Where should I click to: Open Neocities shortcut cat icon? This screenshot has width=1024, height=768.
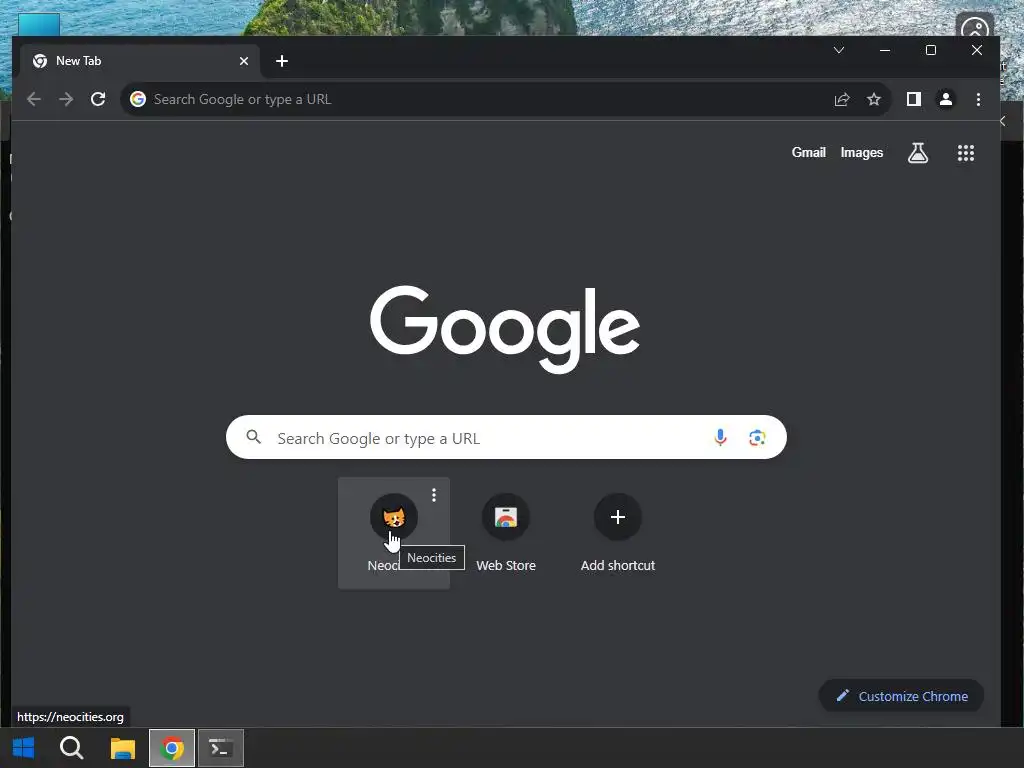coord(394,517)
